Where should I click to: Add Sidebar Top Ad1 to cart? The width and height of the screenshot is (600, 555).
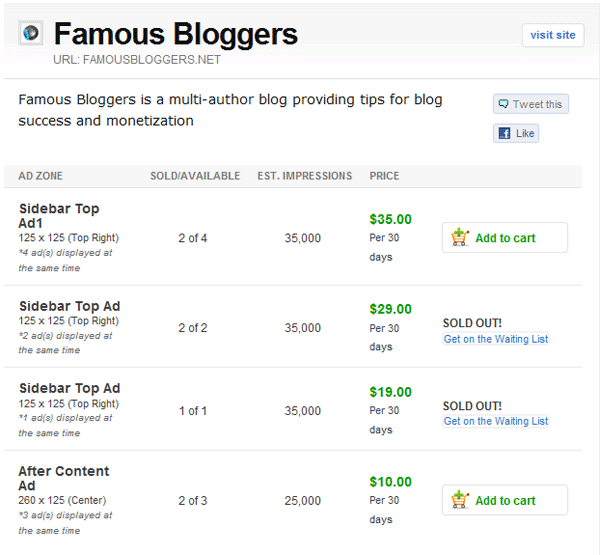pos(505,237)
